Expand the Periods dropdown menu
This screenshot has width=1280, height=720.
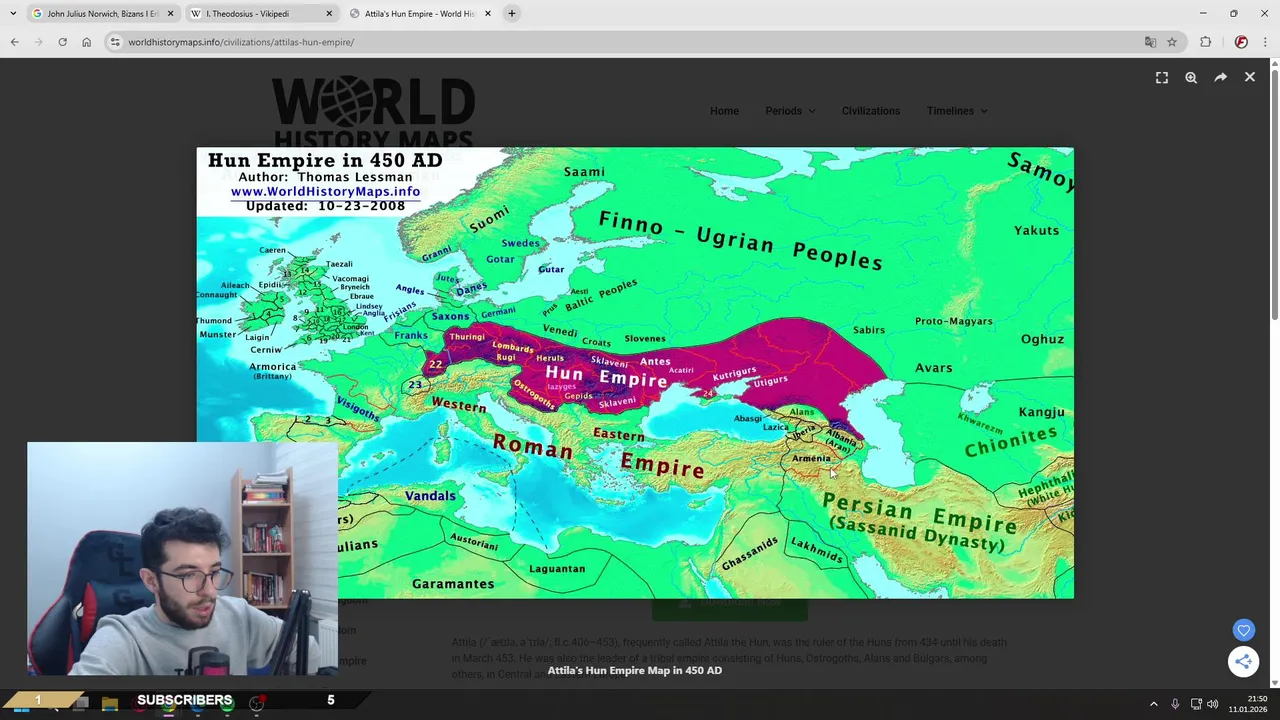coord(790,111)
